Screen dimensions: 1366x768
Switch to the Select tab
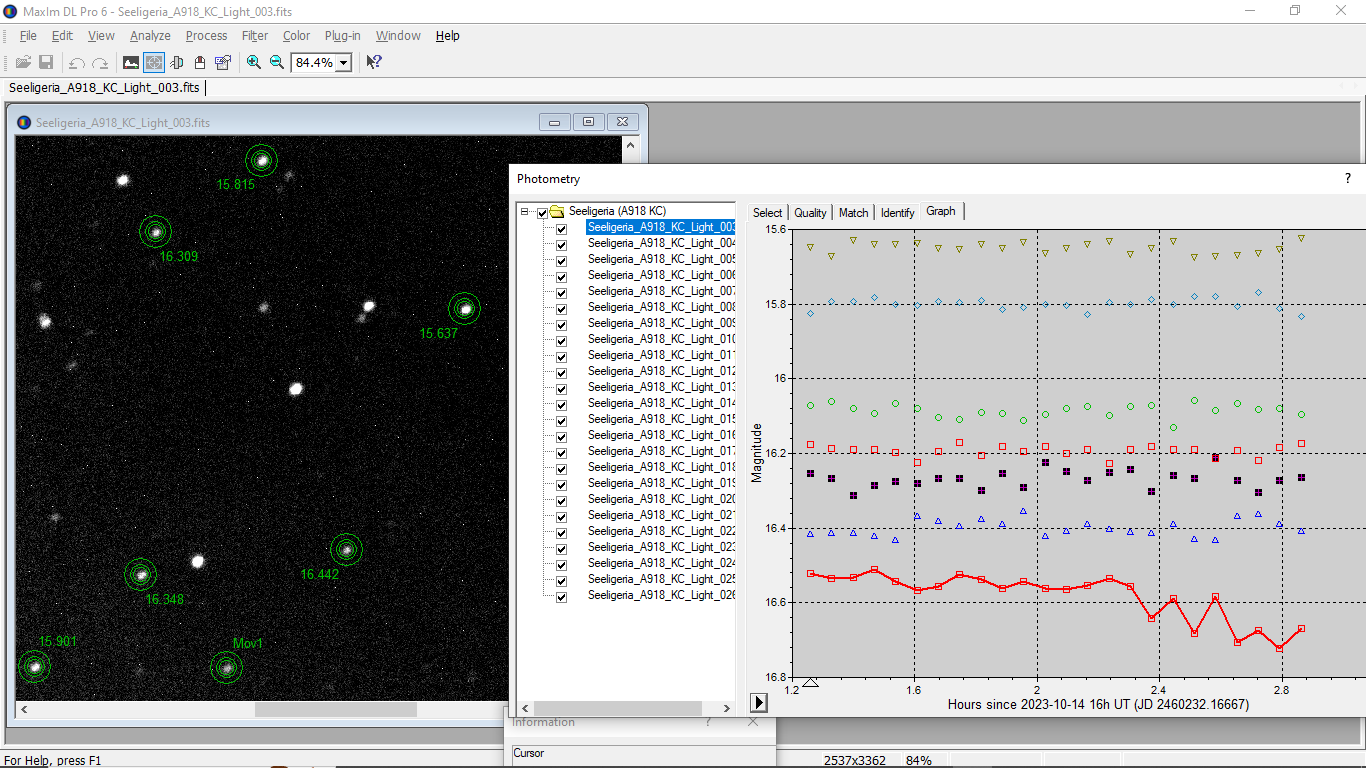[x=768, y=212]
